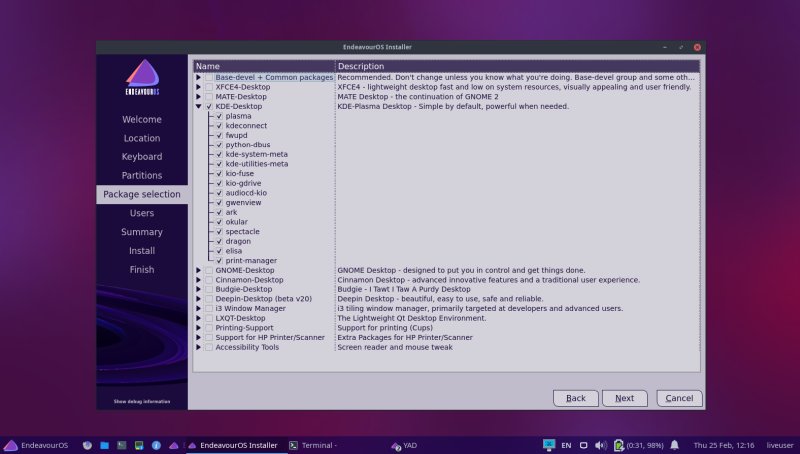Open the partition manager panel launcher
Image resolution: width=800 pixels, height=454 pixels.
(139, 445)
